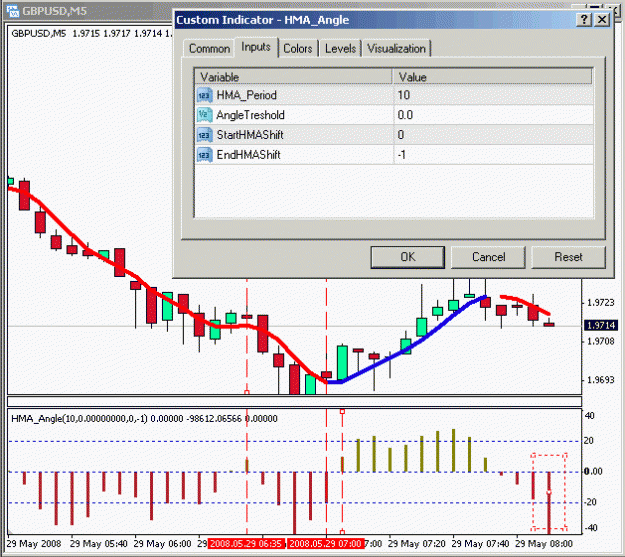
Task: Click the 1.9693 price scale label
Action: click(601, 380)
